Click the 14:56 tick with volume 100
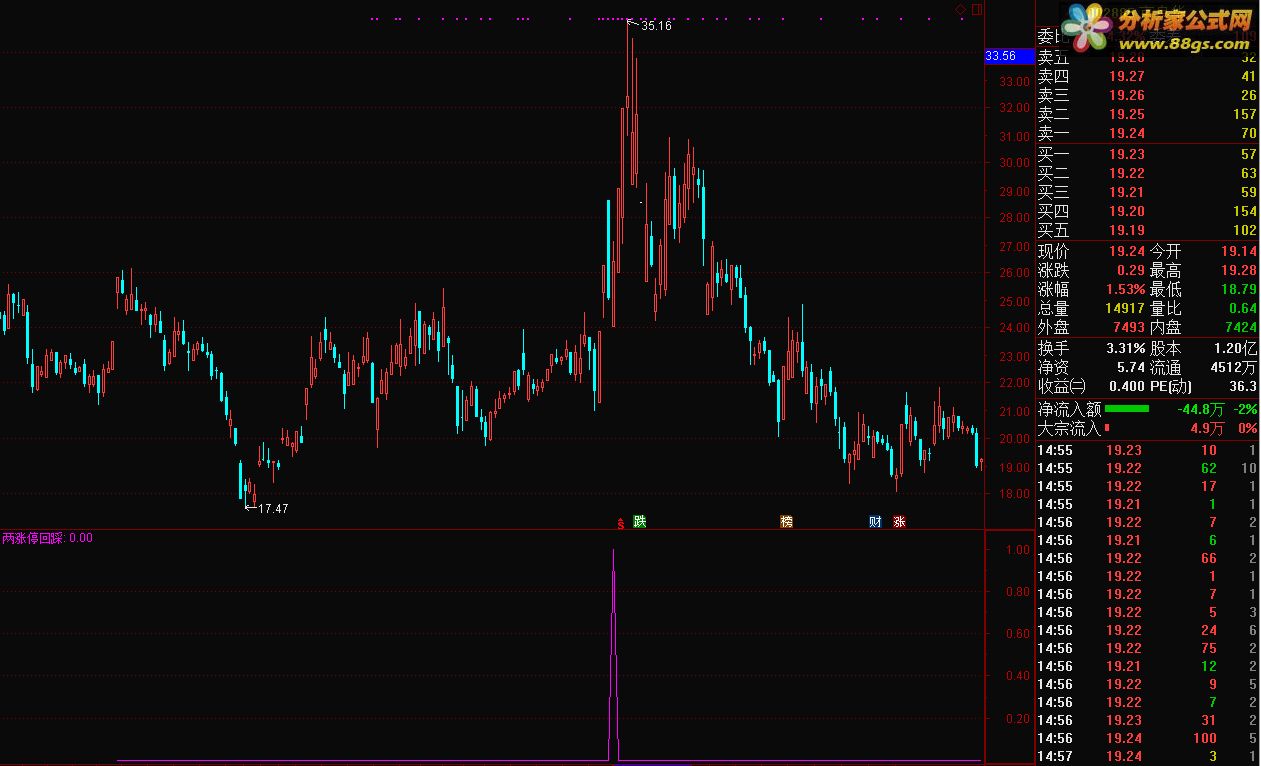Image resolution: width=1261 pixels, height=766 pixels. 1147,738
